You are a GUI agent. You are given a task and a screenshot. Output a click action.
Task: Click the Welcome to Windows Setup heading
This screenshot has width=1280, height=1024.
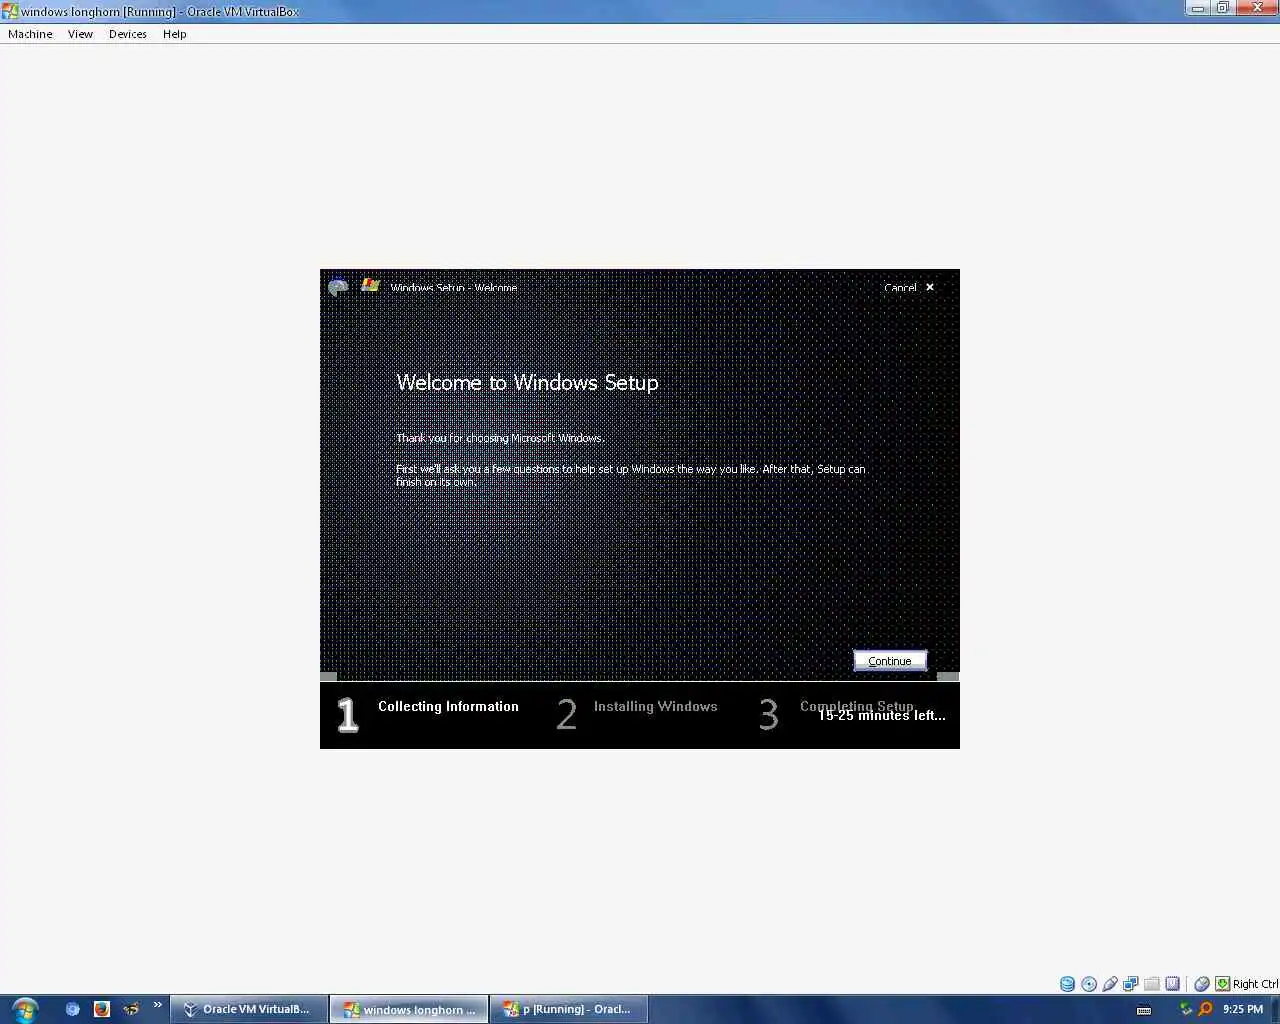pos(528,382)
